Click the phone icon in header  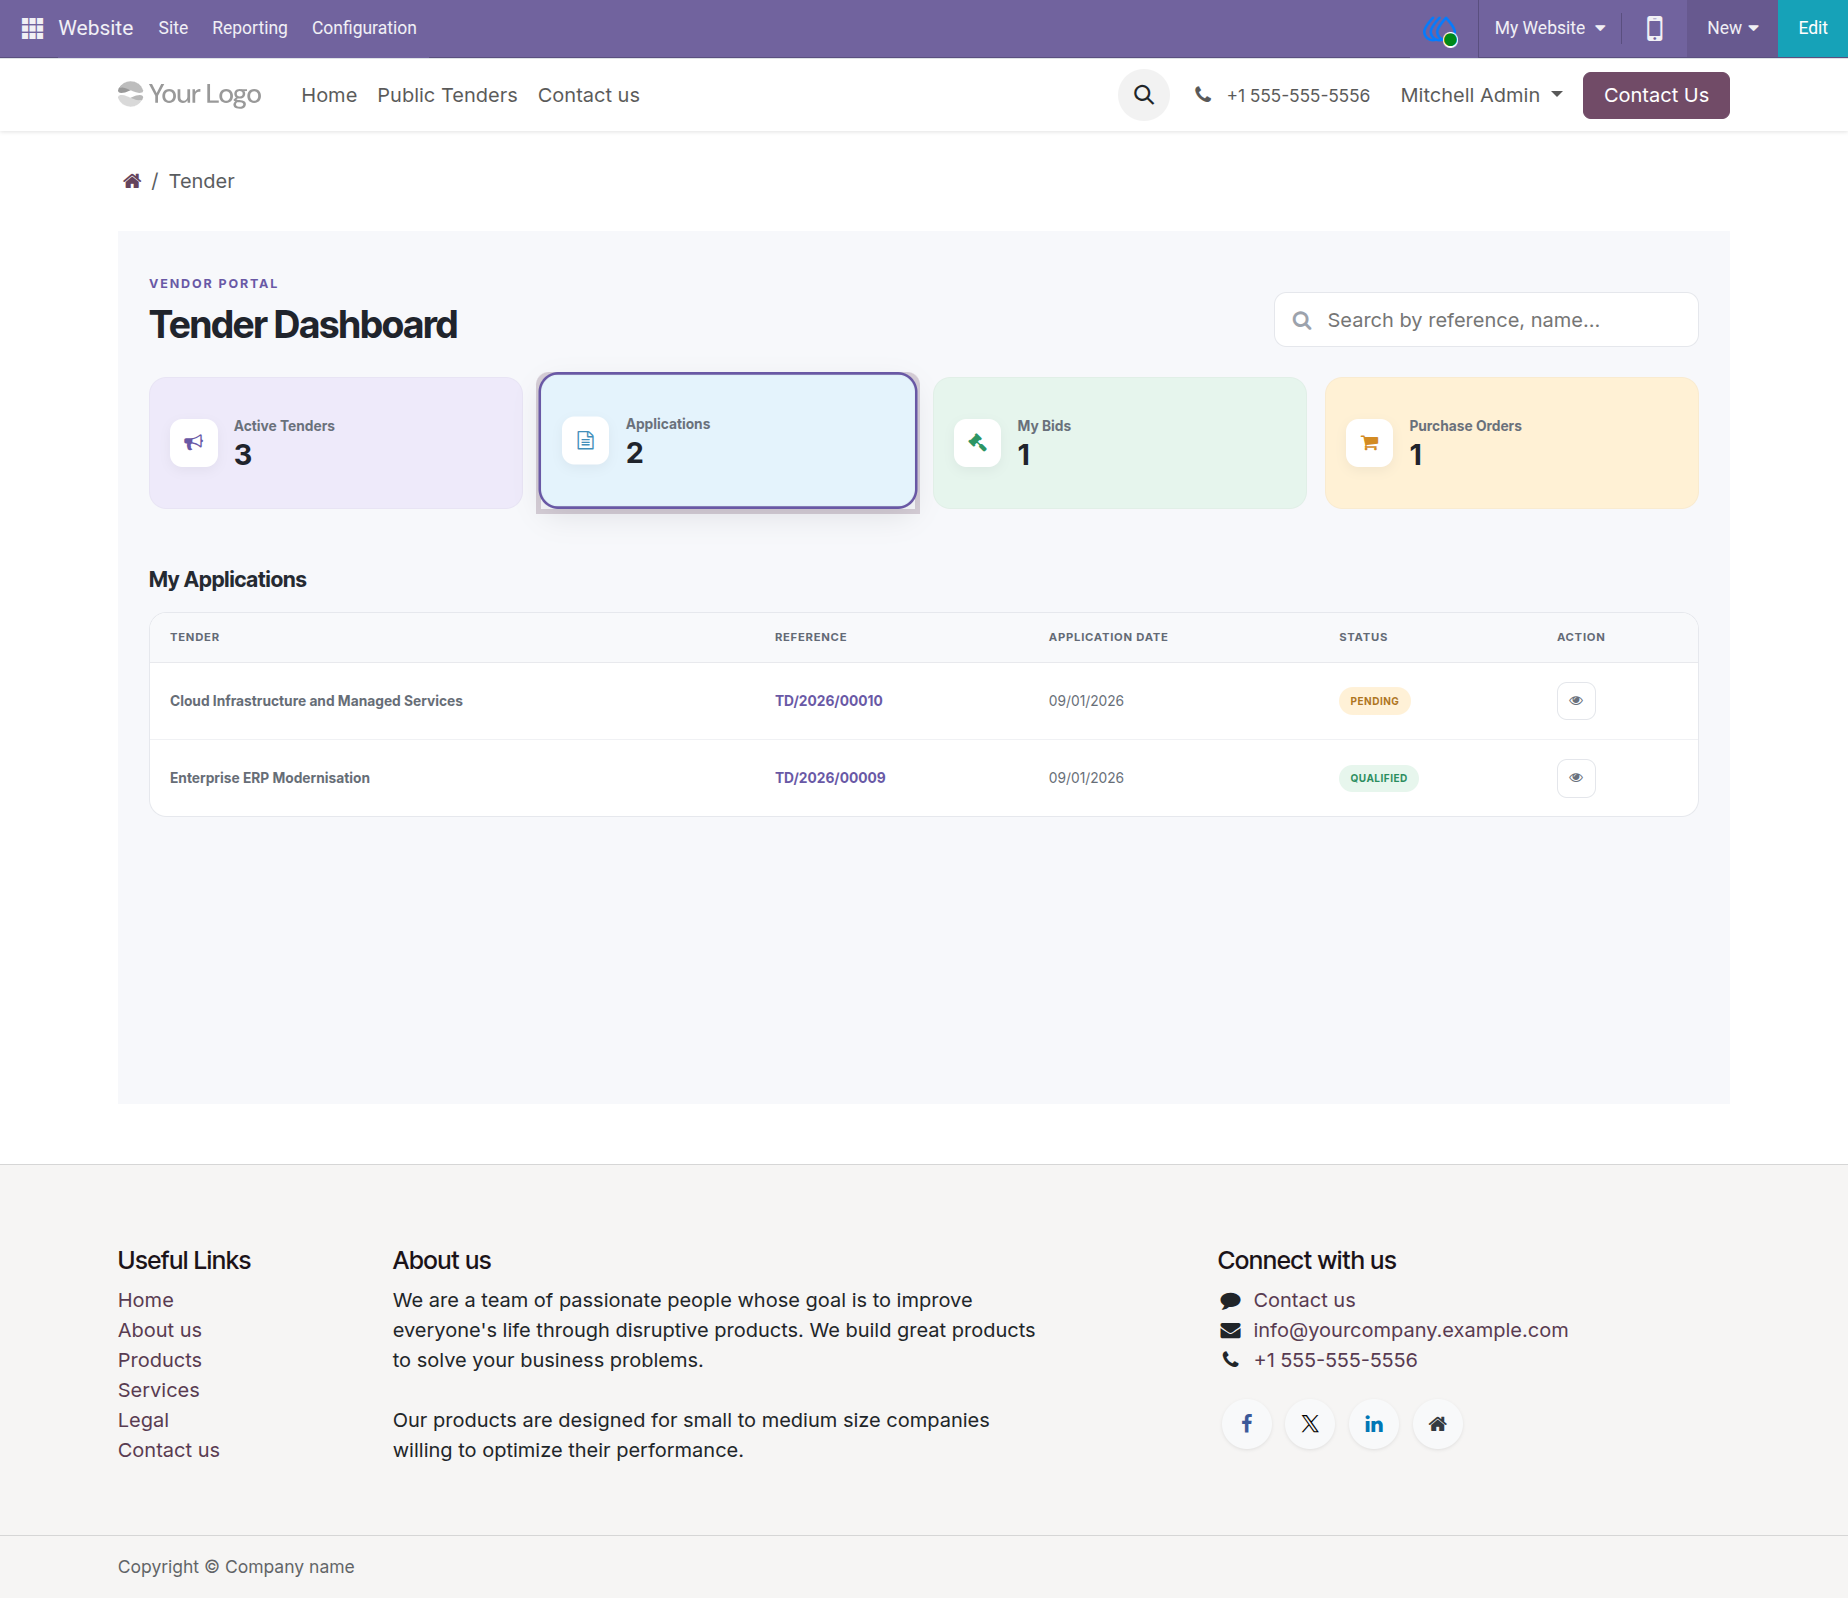[1203, 95]
